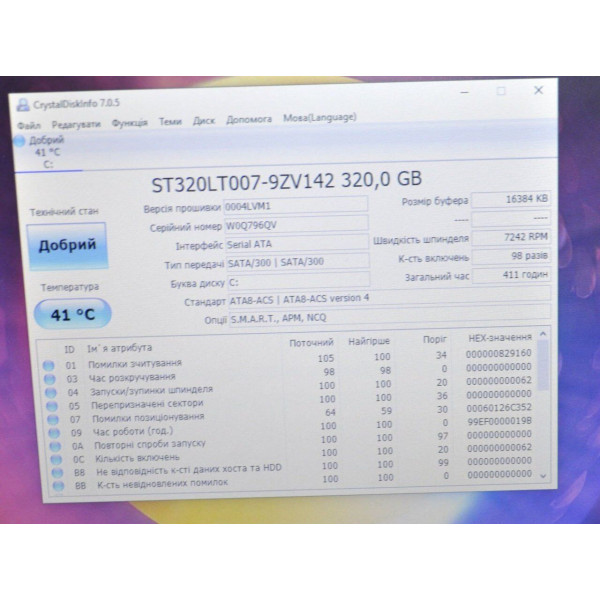Screen dimensions: 600x600
Task: Click the disk model title ST320LT007-9ZV142
Action: (243, 184)
